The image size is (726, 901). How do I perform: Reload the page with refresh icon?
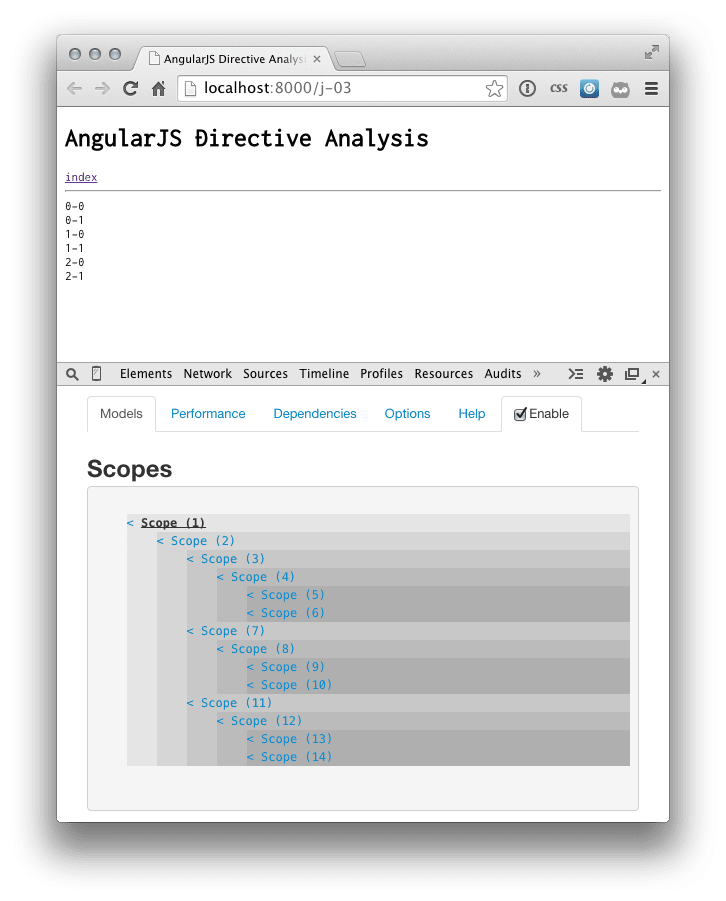130,88
